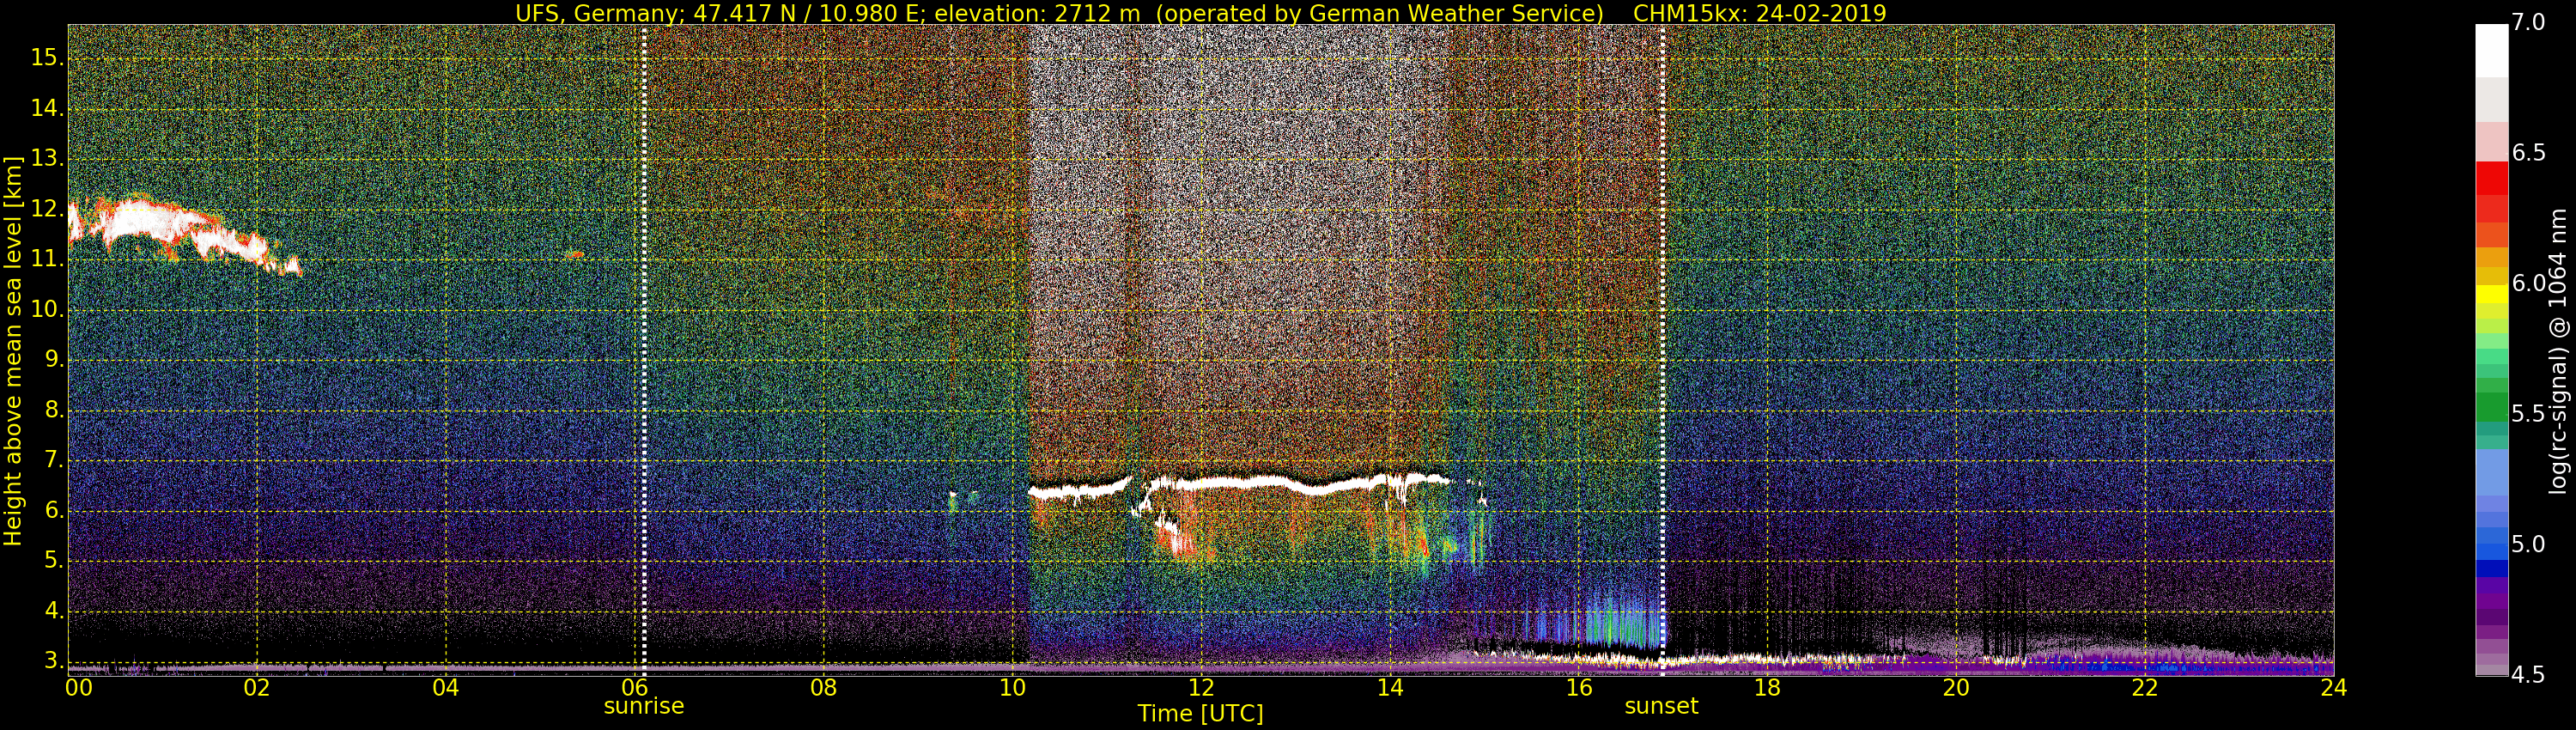This screenshot has width=2576, height=730.
Task: Click the height axis tick "14."
Action: point(47,108)
